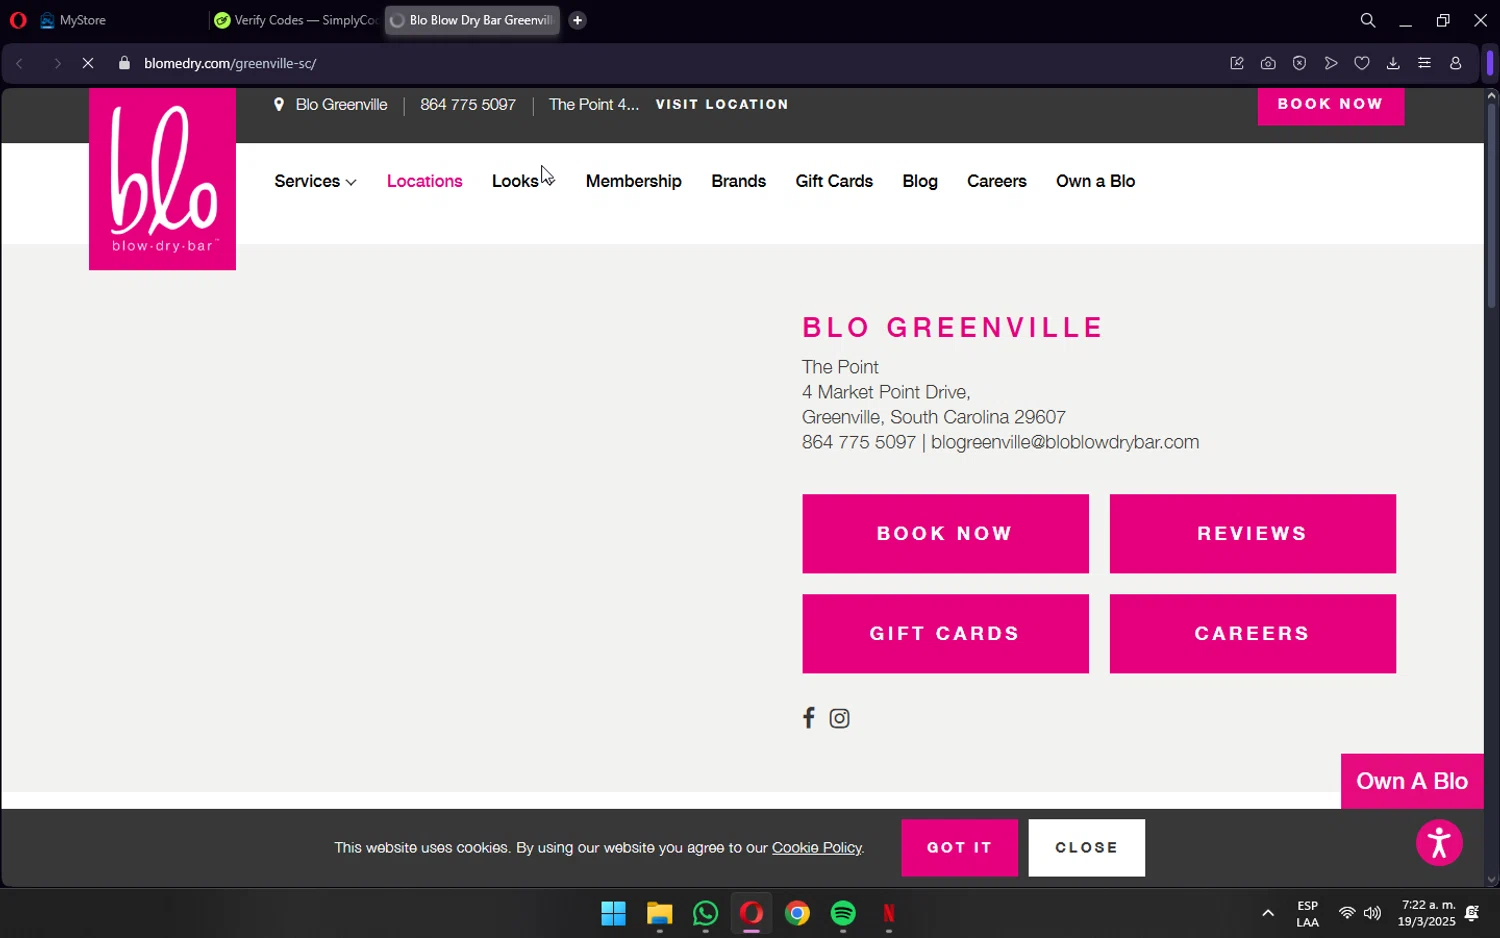Open File Explorer from taskbar

click(659, 913)
